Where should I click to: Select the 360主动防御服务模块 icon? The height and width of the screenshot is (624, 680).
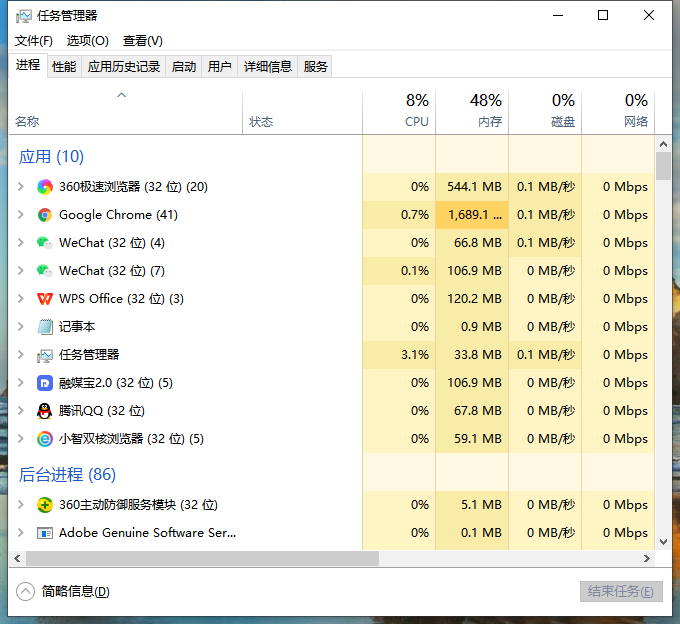(x=45, y=505)
